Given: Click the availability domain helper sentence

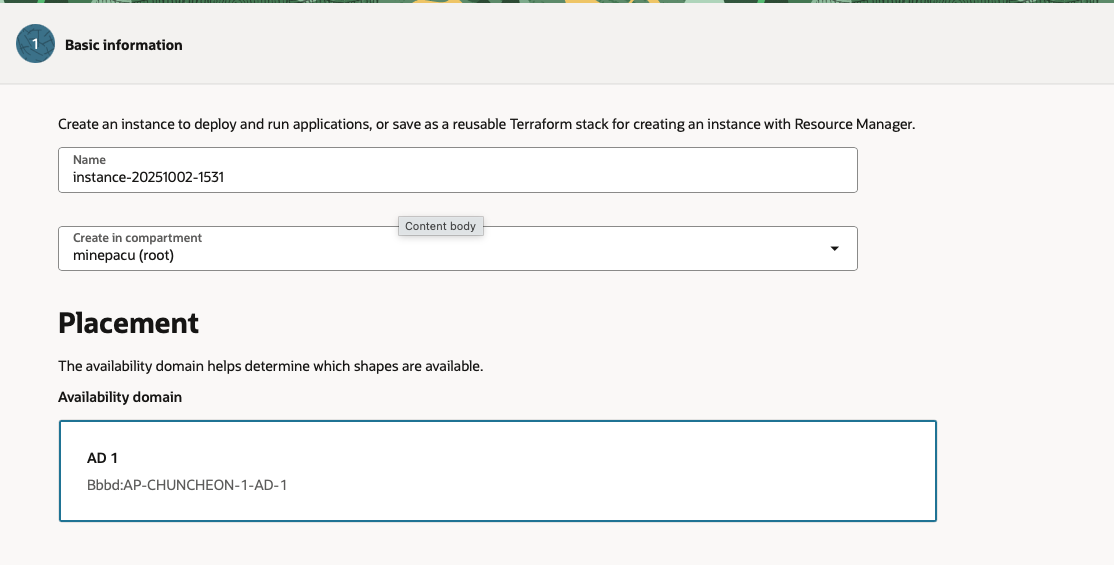Looking at the screenshot, I should click(270, 366).
